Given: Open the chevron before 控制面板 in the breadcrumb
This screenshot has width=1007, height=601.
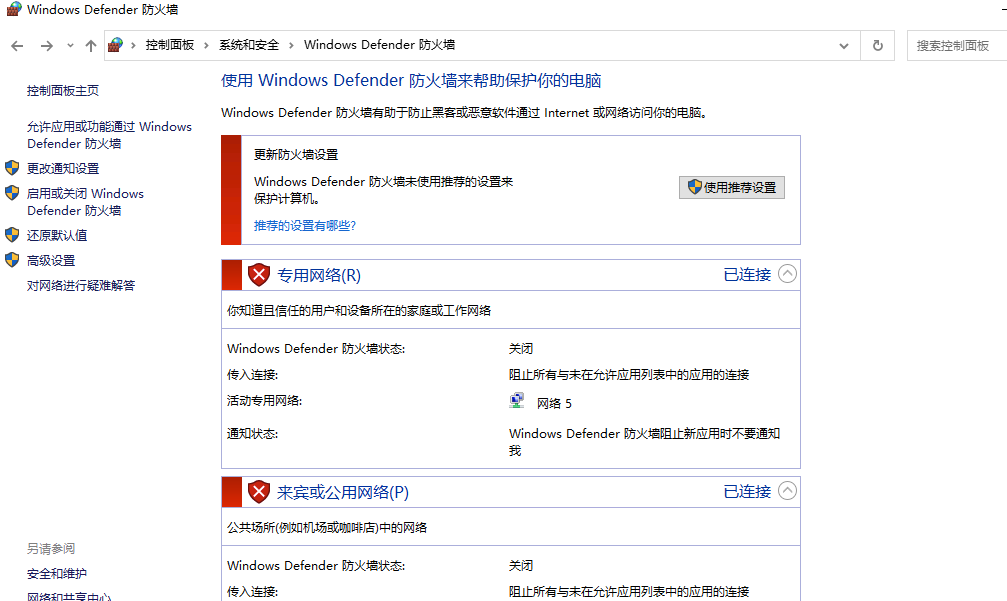Looking at the screenshot, I should [133, 45].
